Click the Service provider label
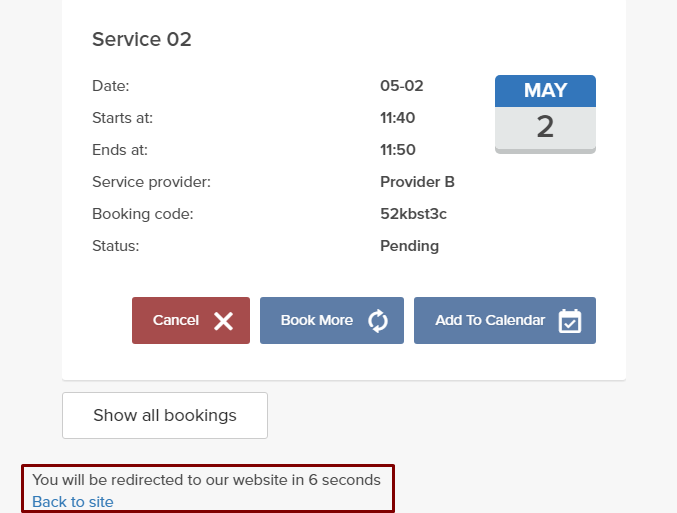This screenshot has height=513, width=677. tap(151, 182)
